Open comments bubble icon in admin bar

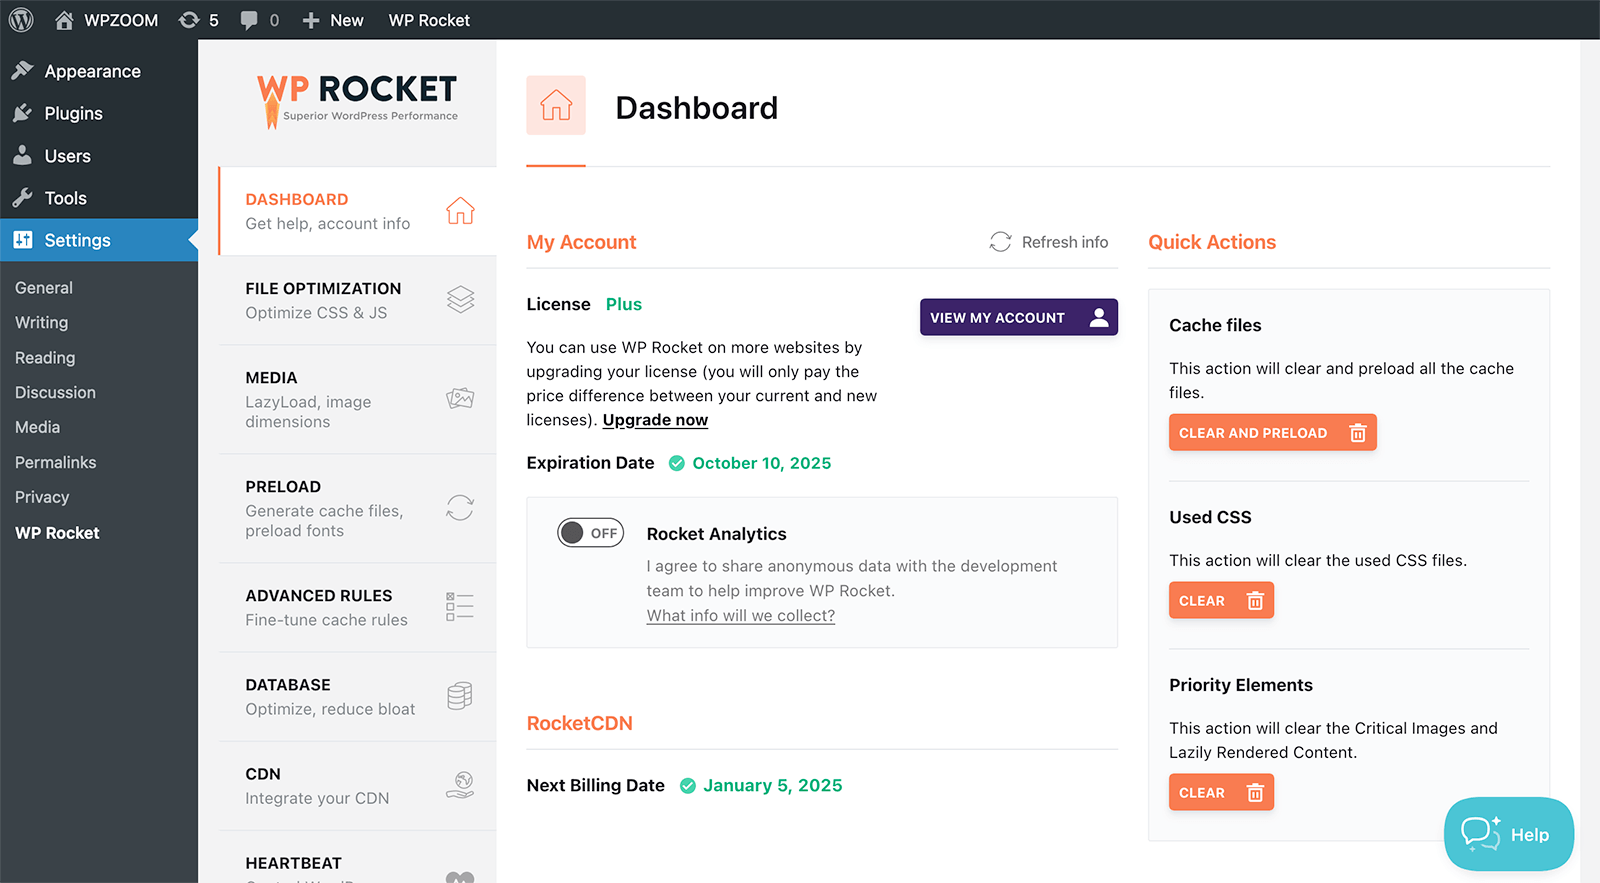[x=249, y=20]
